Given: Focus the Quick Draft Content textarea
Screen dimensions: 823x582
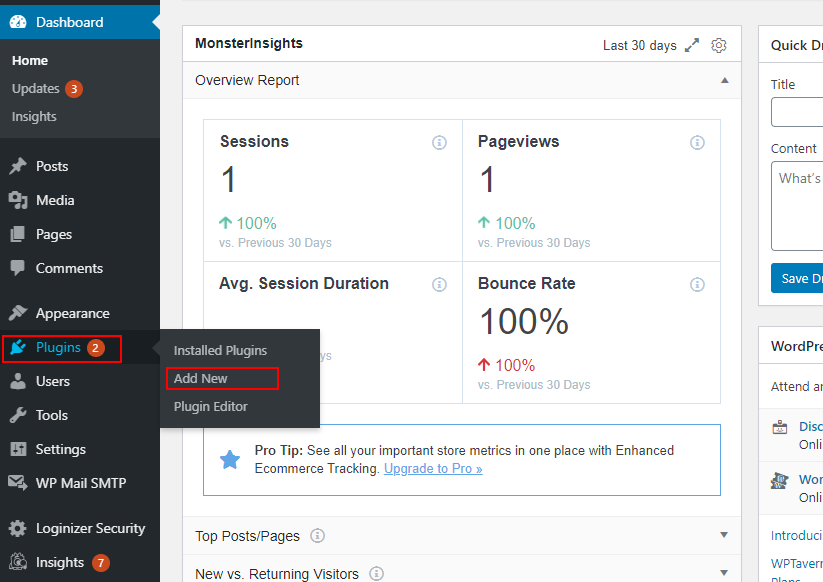Looking at the screenshot, I should pos(797,206).
